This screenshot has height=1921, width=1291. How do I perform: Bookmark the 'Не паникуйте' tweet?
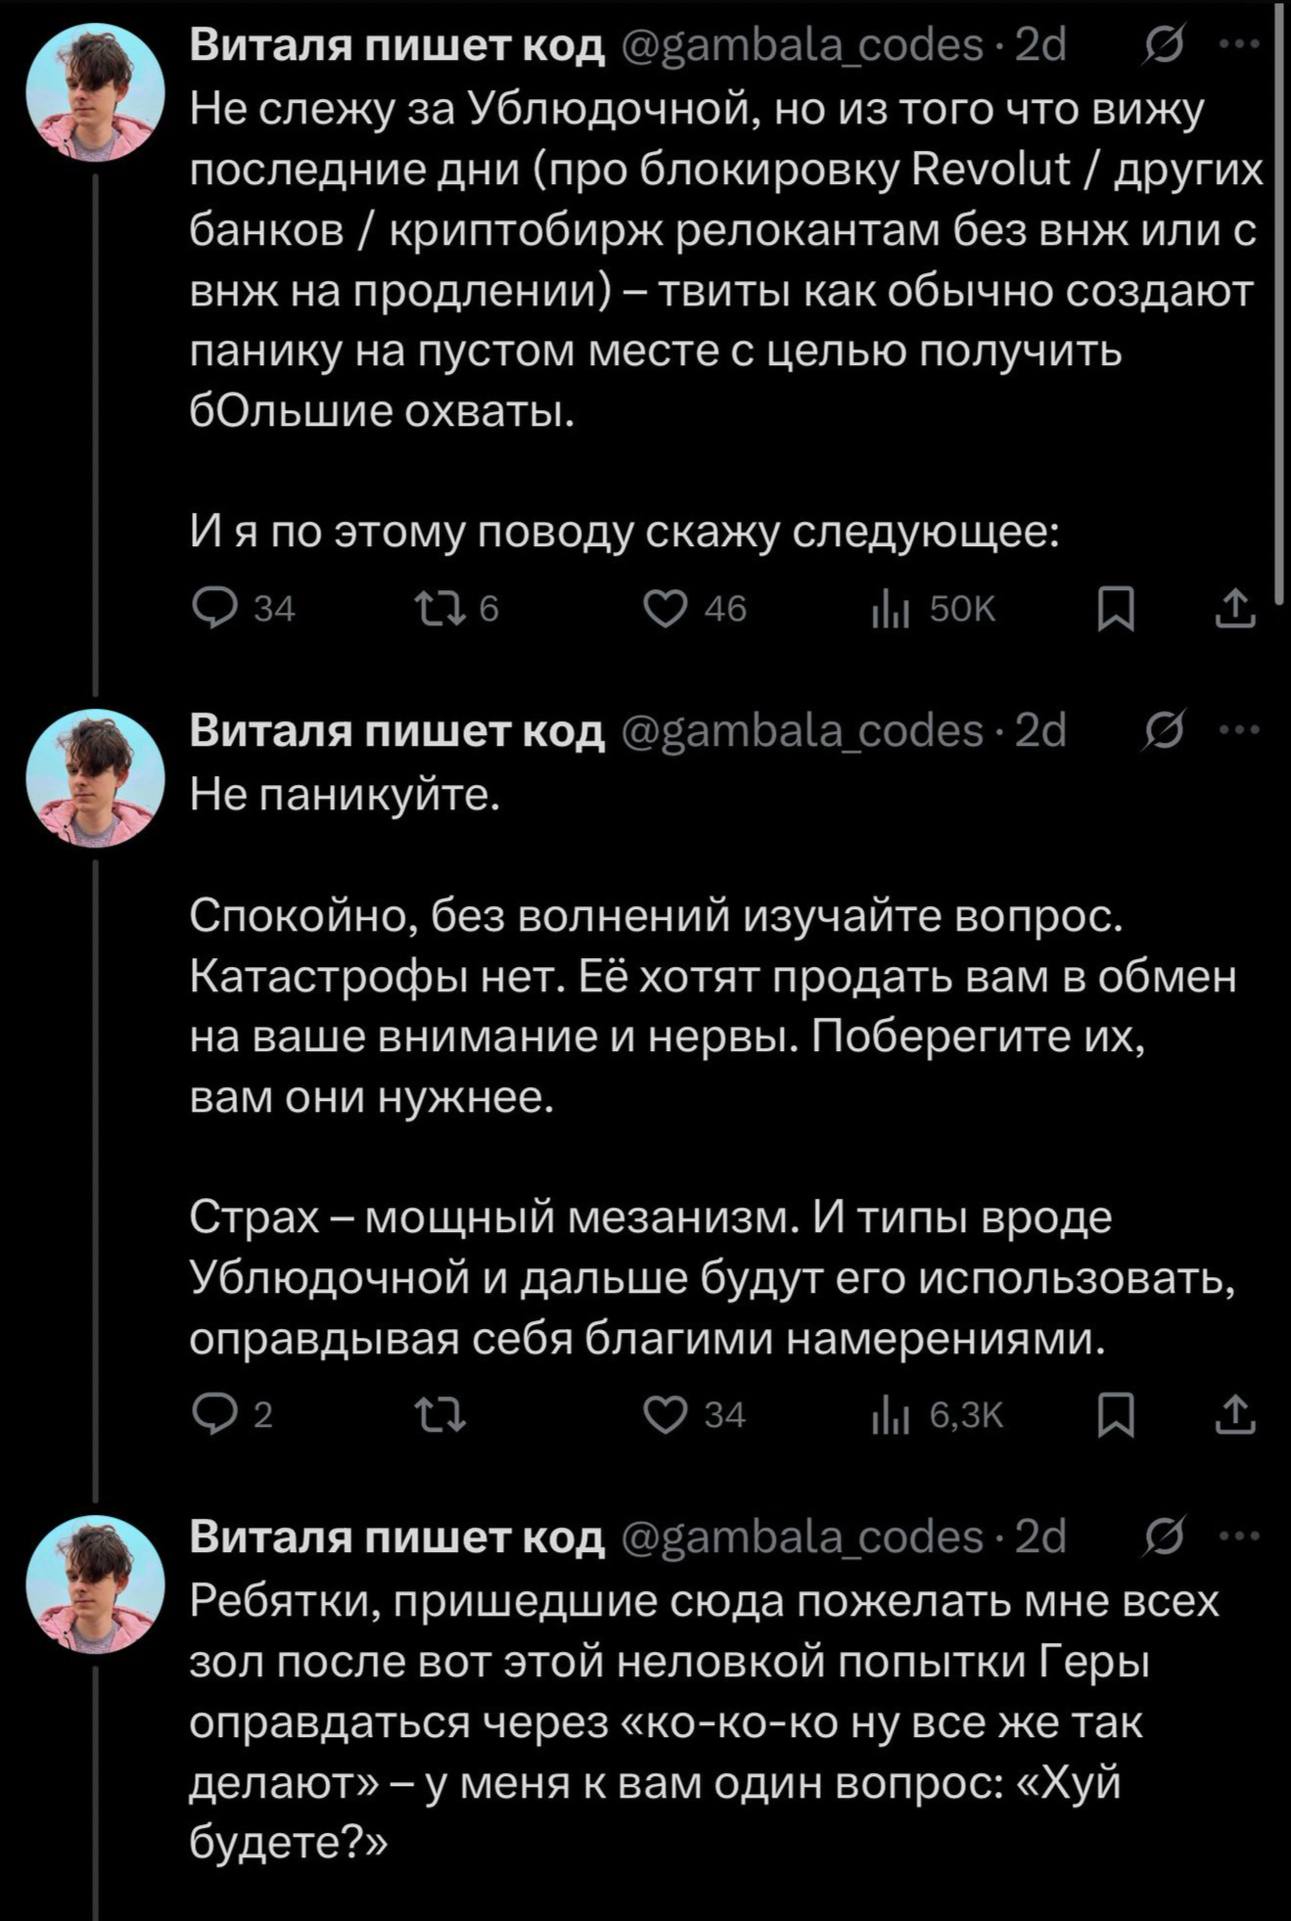pyautogui.click(x=1115, y=1414)
